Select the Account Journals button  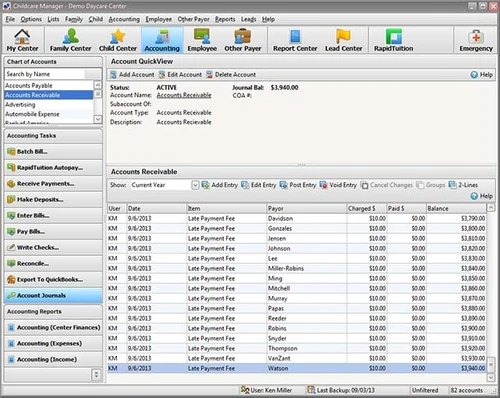53,296
